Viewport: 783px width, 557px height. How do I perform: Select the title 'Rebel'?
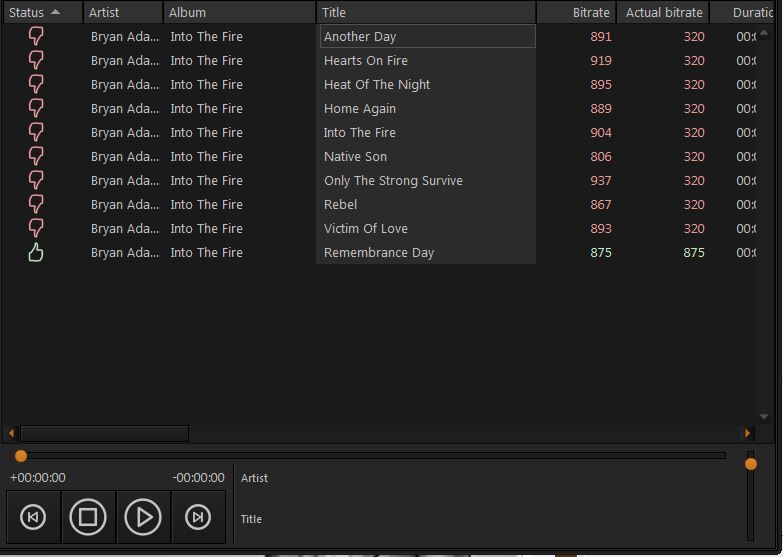coord(340,204)
